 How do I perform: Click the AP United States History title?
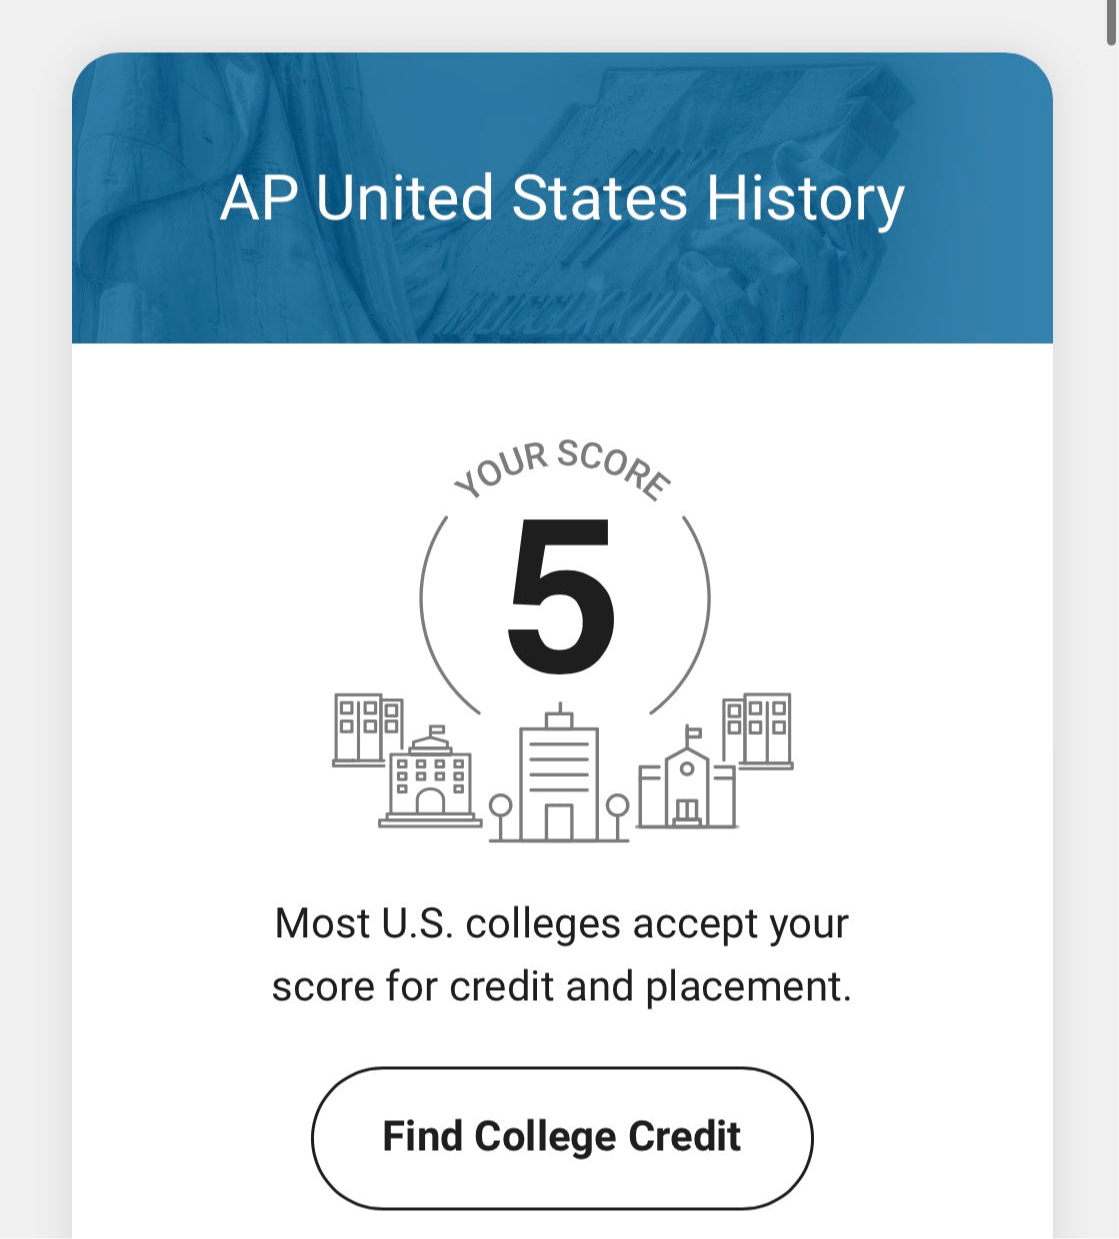(x=562, y=198)
